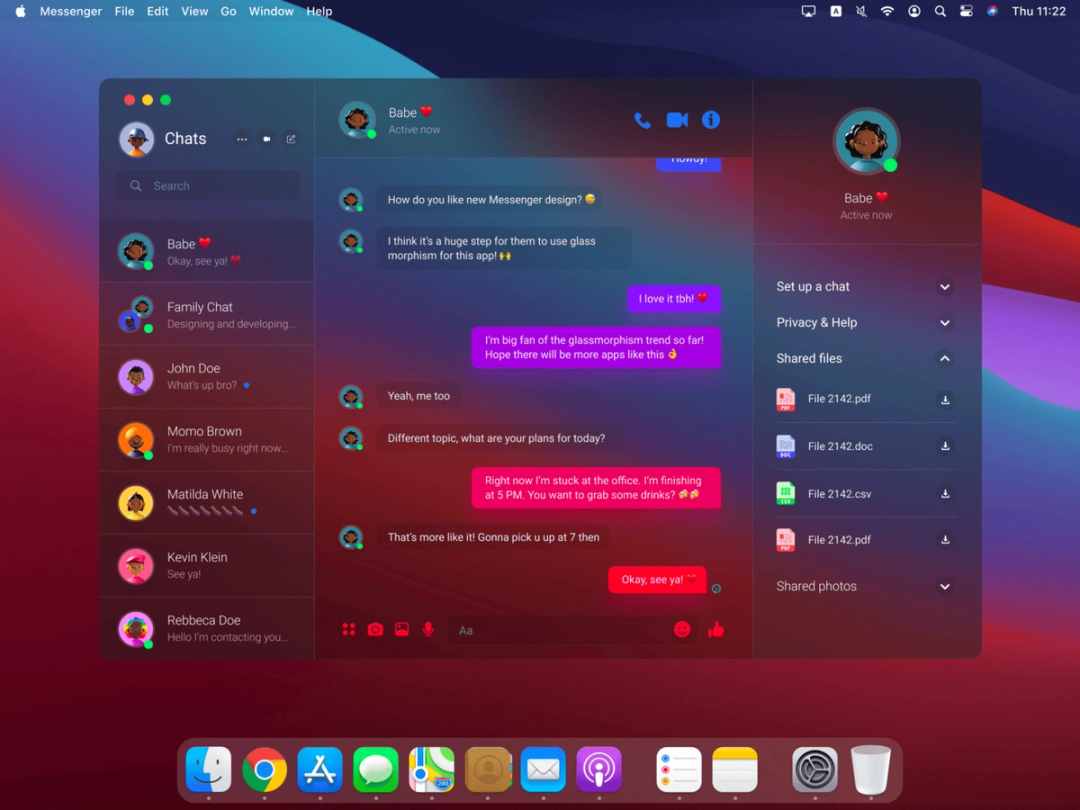Open the Family Chat conversation
The image size is (1080, 810).
click(x=207, y=314)
